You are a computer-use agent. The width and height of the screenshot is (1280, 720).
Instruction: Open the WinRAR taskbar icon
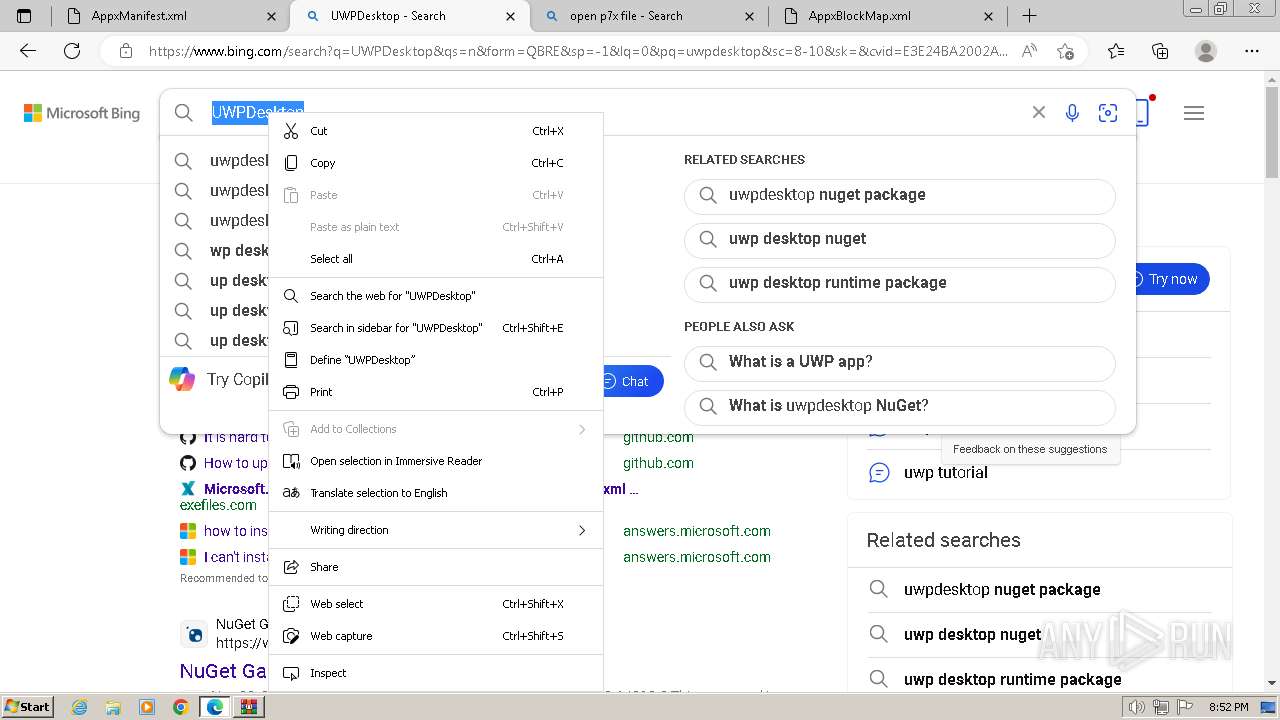point(248,707)
